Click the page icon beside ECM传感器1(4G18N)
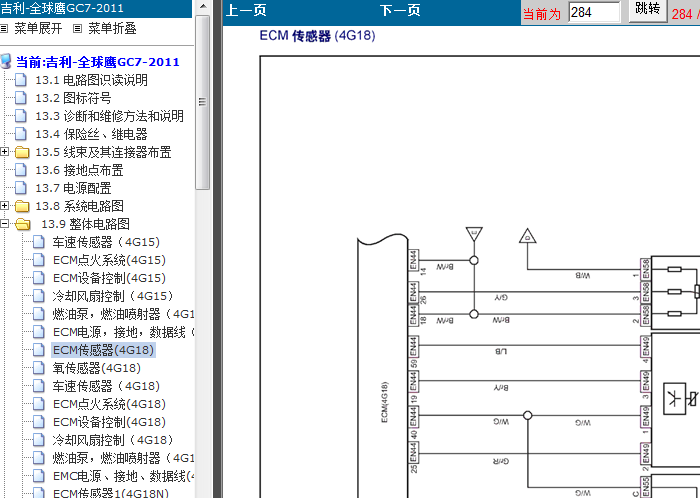This screenshot has width=700, height=498. (39, 493)
